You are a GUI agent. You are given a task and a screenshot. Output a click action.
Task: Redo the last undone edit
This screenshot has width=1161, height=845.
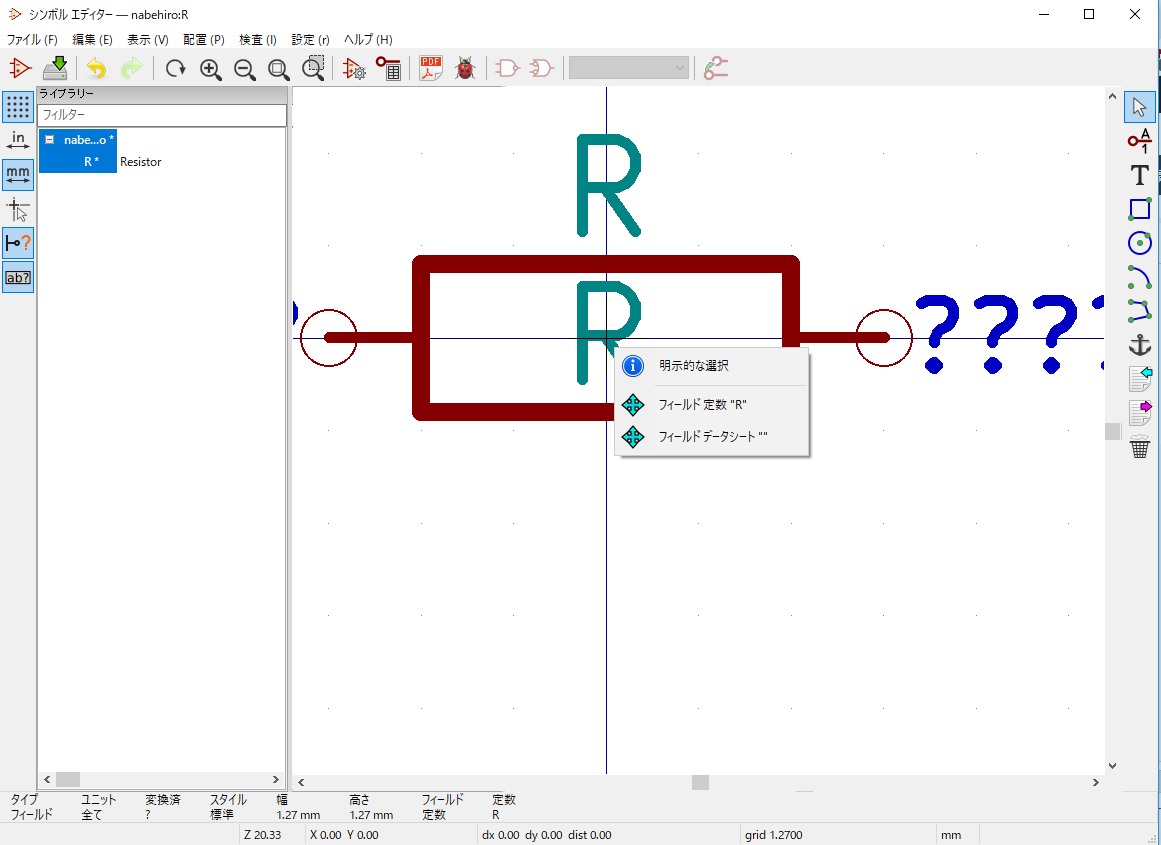point(132,69)
